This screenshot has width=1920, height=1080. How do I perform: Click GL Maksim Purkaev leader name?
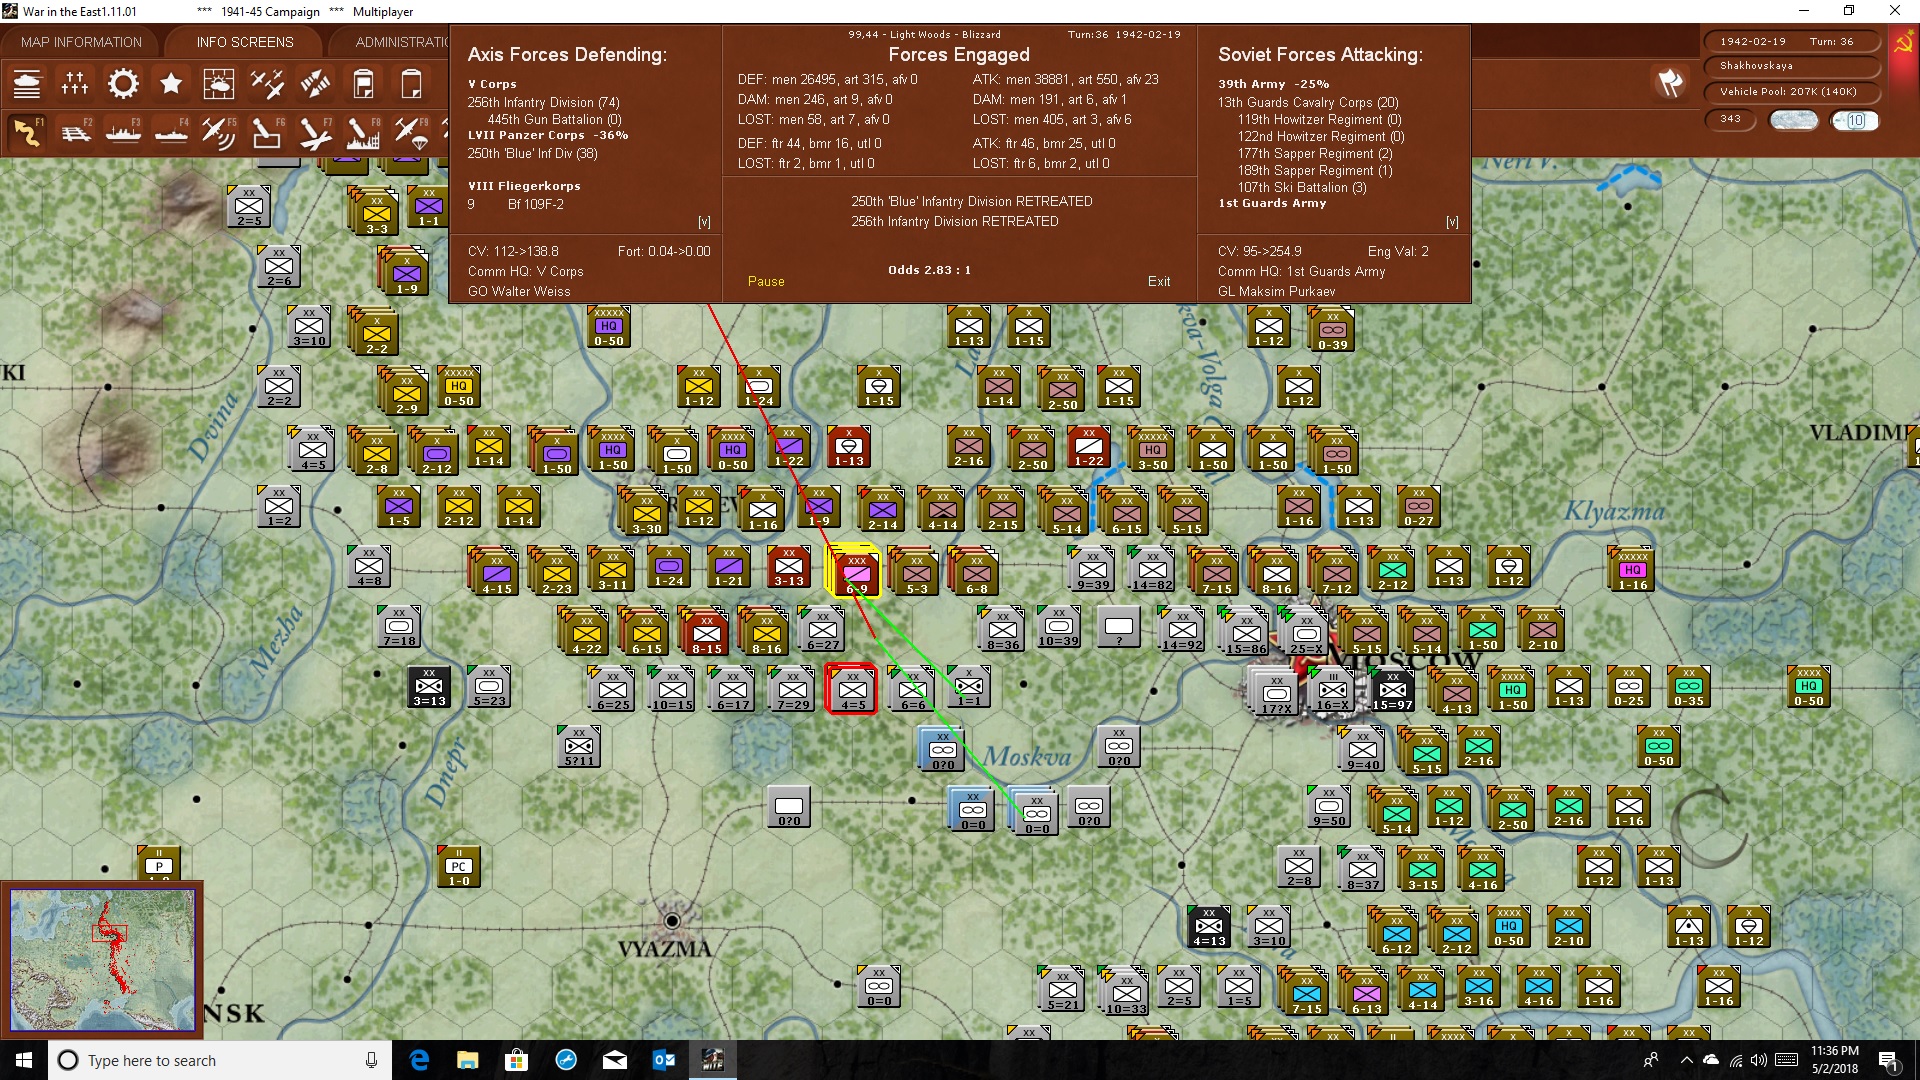[x=1276, y=292]
